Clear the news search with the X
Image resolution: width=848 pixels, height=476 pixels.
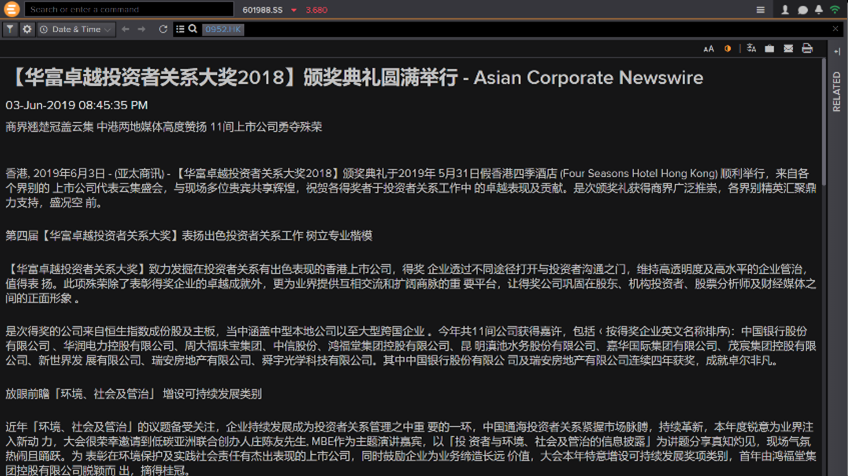point(836,29)
